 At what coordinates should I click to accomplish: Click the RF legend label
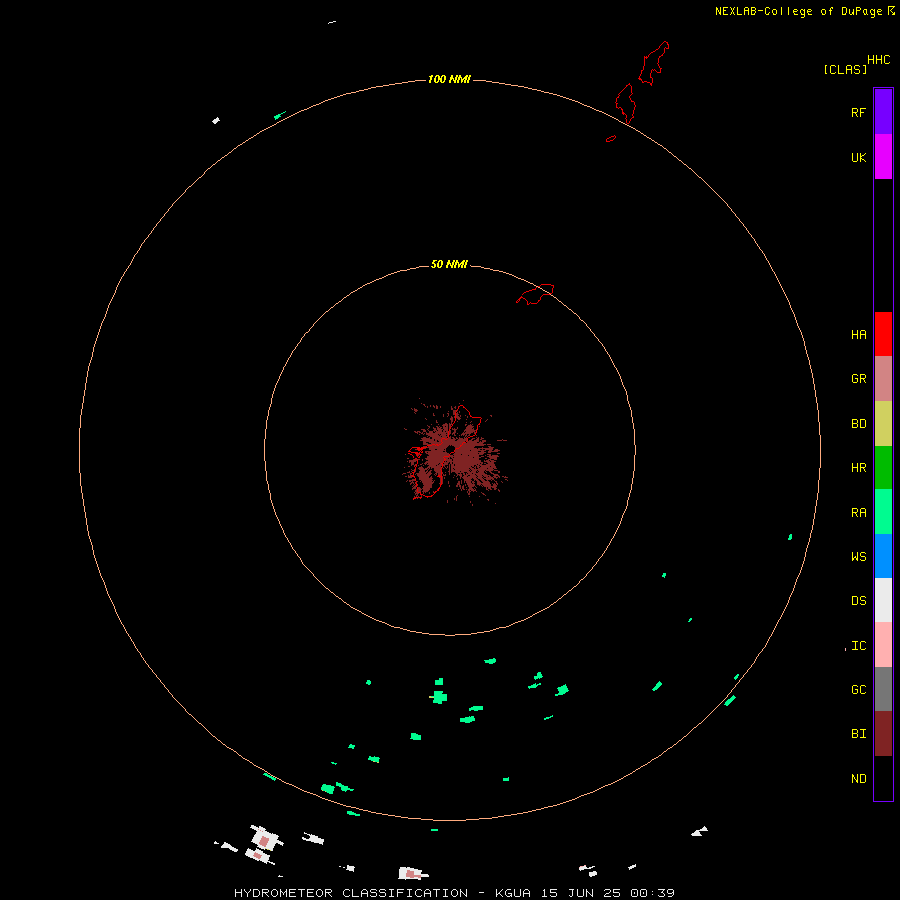(858, 112)
